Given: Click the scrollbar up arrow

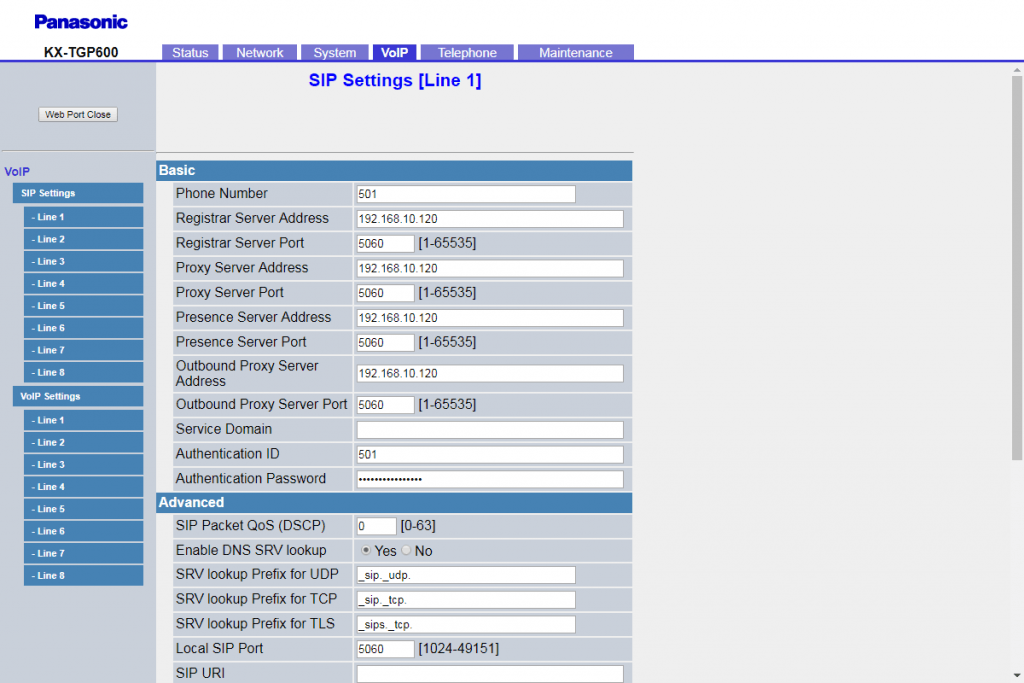Looking at the screenshot, I should (1017, 69).
